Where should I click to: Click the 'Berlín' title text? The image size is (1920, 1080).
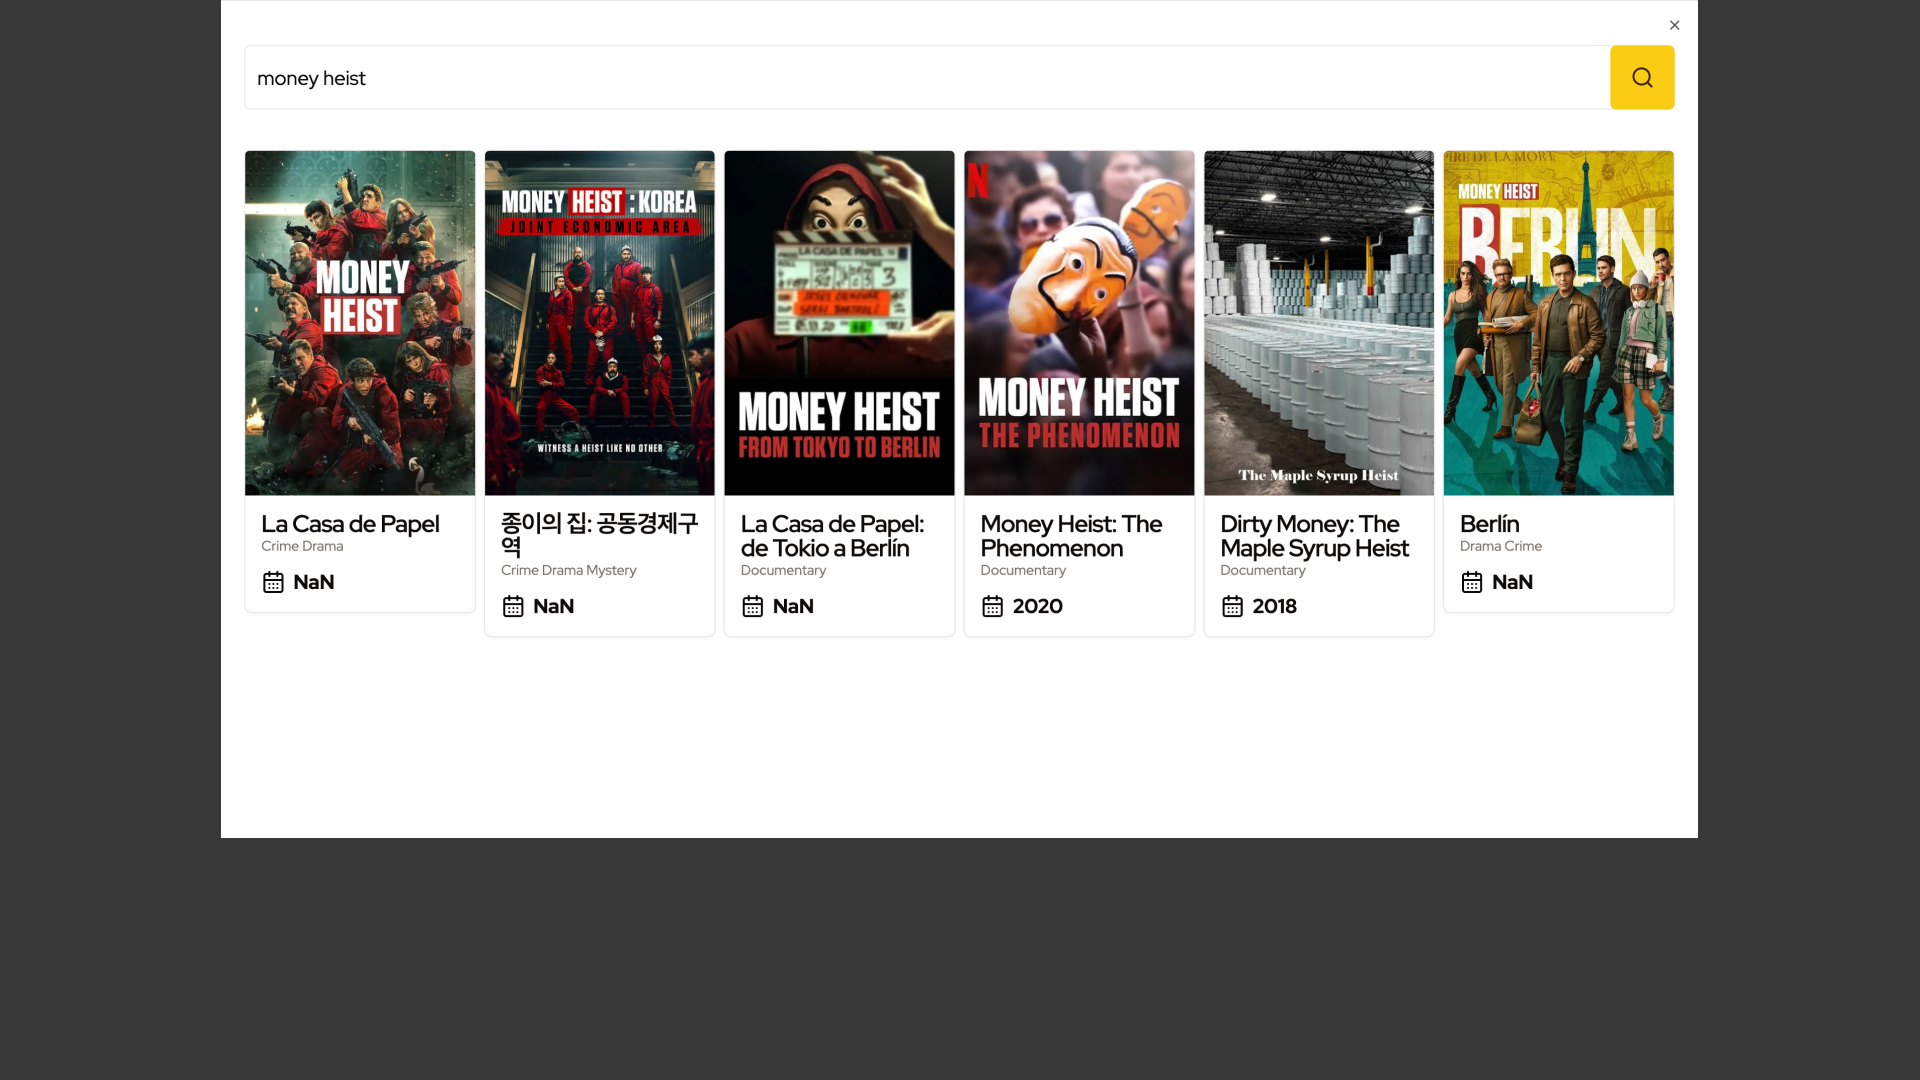click(1489, 524)
